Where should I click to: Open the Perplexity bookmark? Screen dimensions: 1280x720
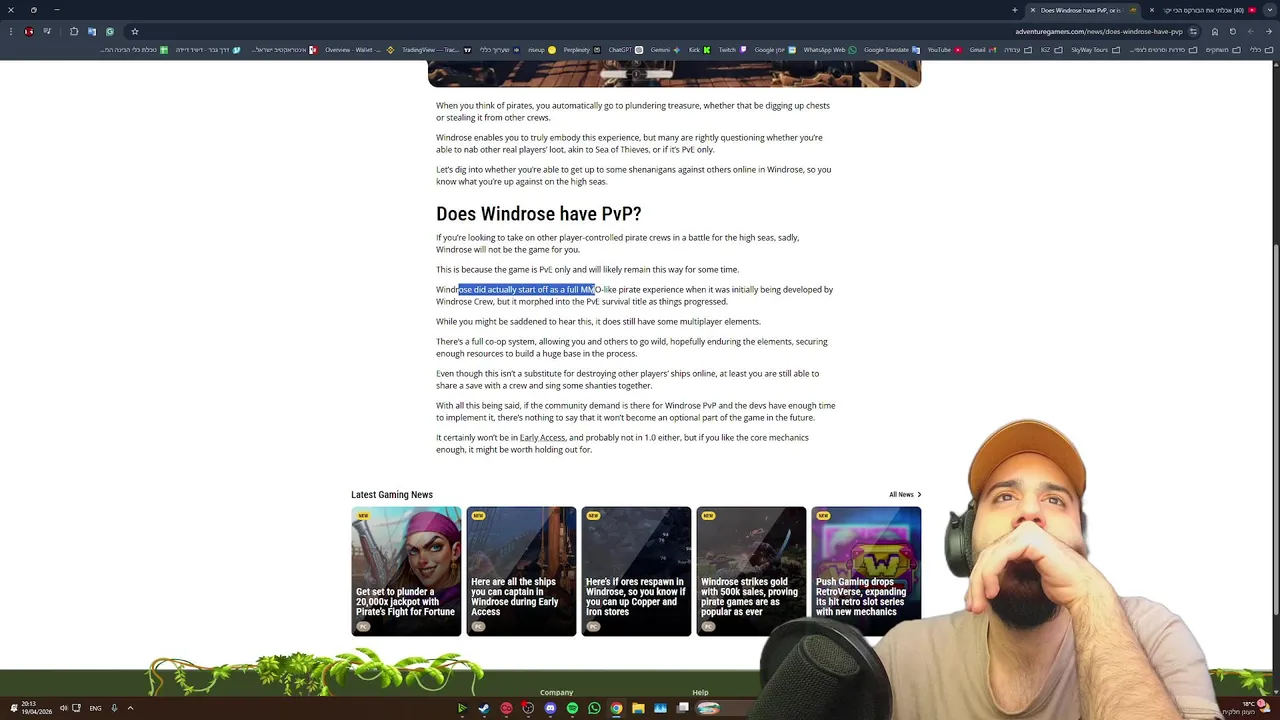click(x=582, y=50)
